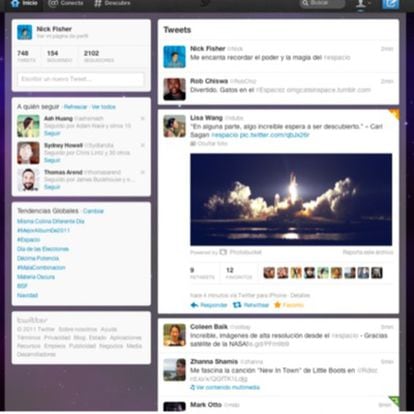Open the Ayuda footer link
The image size is (414, 414).
point(109,329)
